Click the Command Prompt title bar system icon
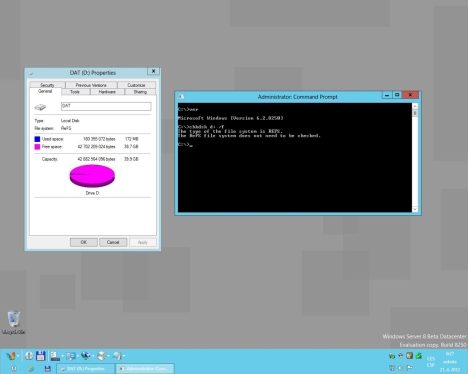 (x=181, y=97)
